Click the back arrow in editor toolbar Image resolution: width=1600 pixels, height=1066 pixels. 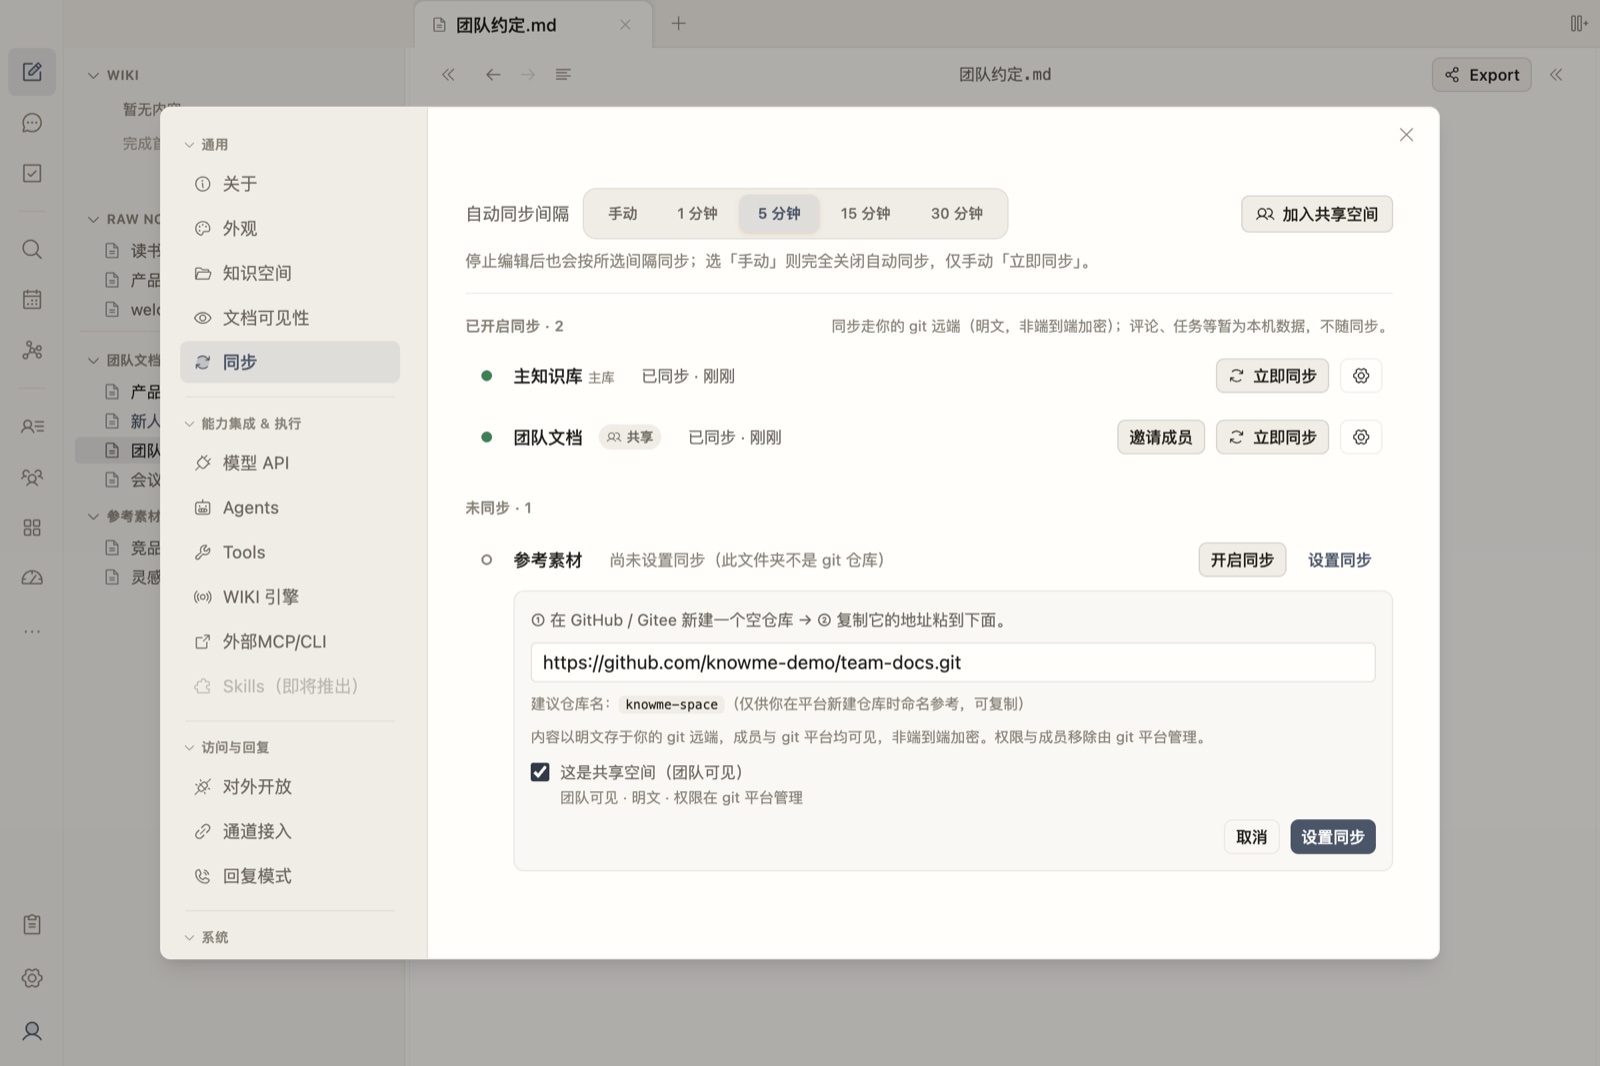click(493, 74)
